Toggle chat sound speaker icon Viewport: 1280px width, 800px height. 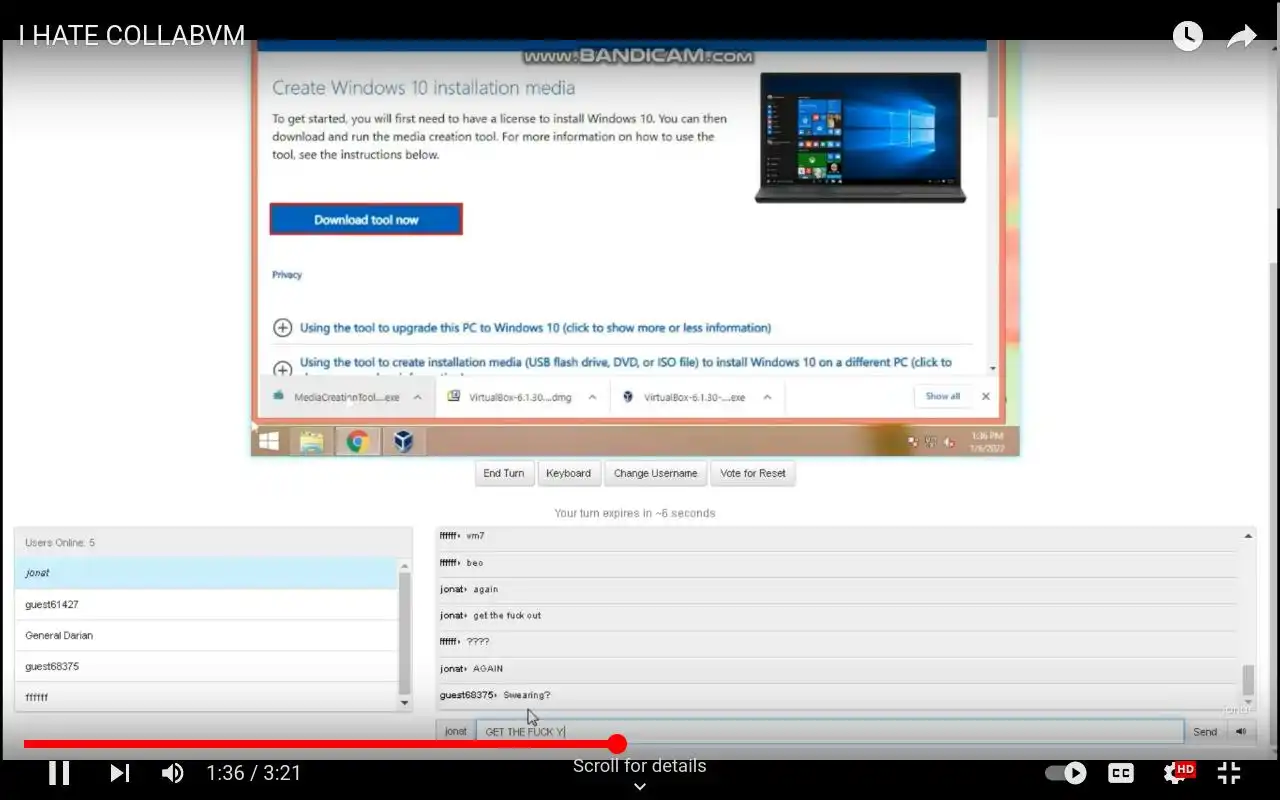coord(1241,732)
